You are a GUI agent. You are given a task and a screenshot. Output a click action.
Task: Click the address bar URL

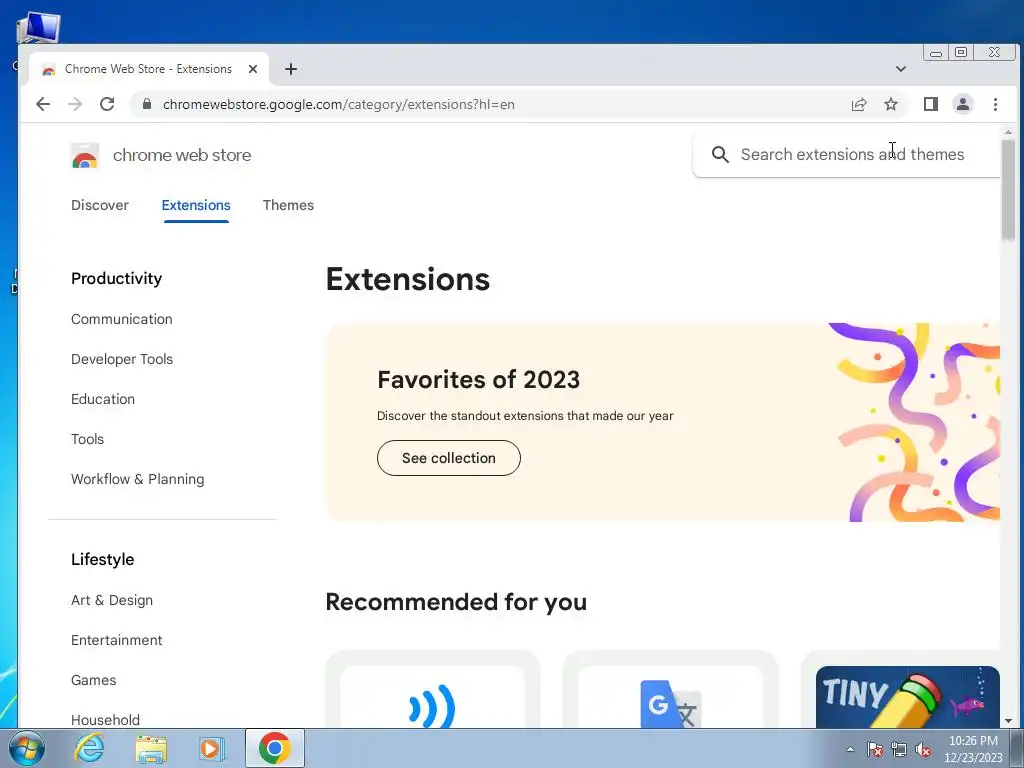coord(338,104)
